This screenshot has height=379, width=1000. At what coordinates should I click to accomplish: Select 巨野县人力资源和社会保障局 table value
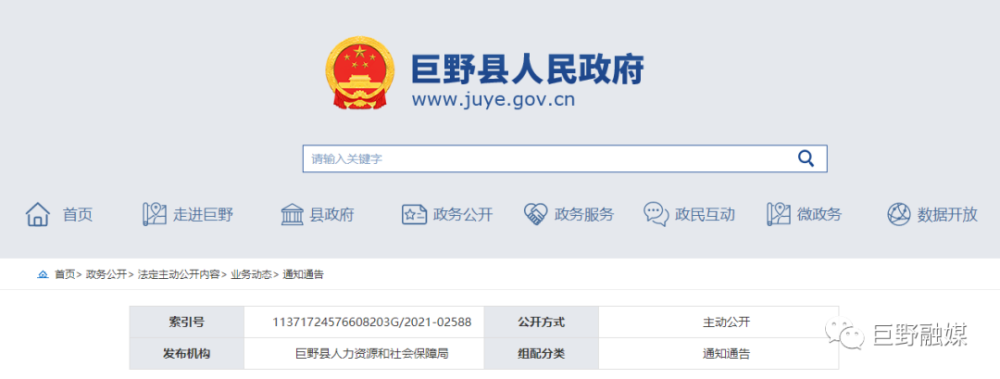point(372,353)
